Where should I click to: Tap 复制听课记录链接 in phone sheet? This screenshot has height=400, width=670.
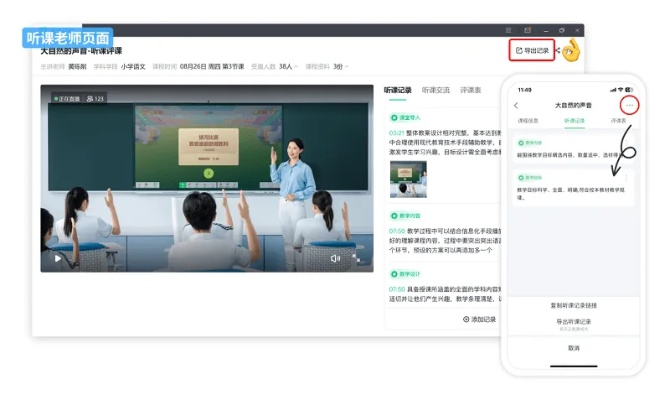[x=572, y=304]
